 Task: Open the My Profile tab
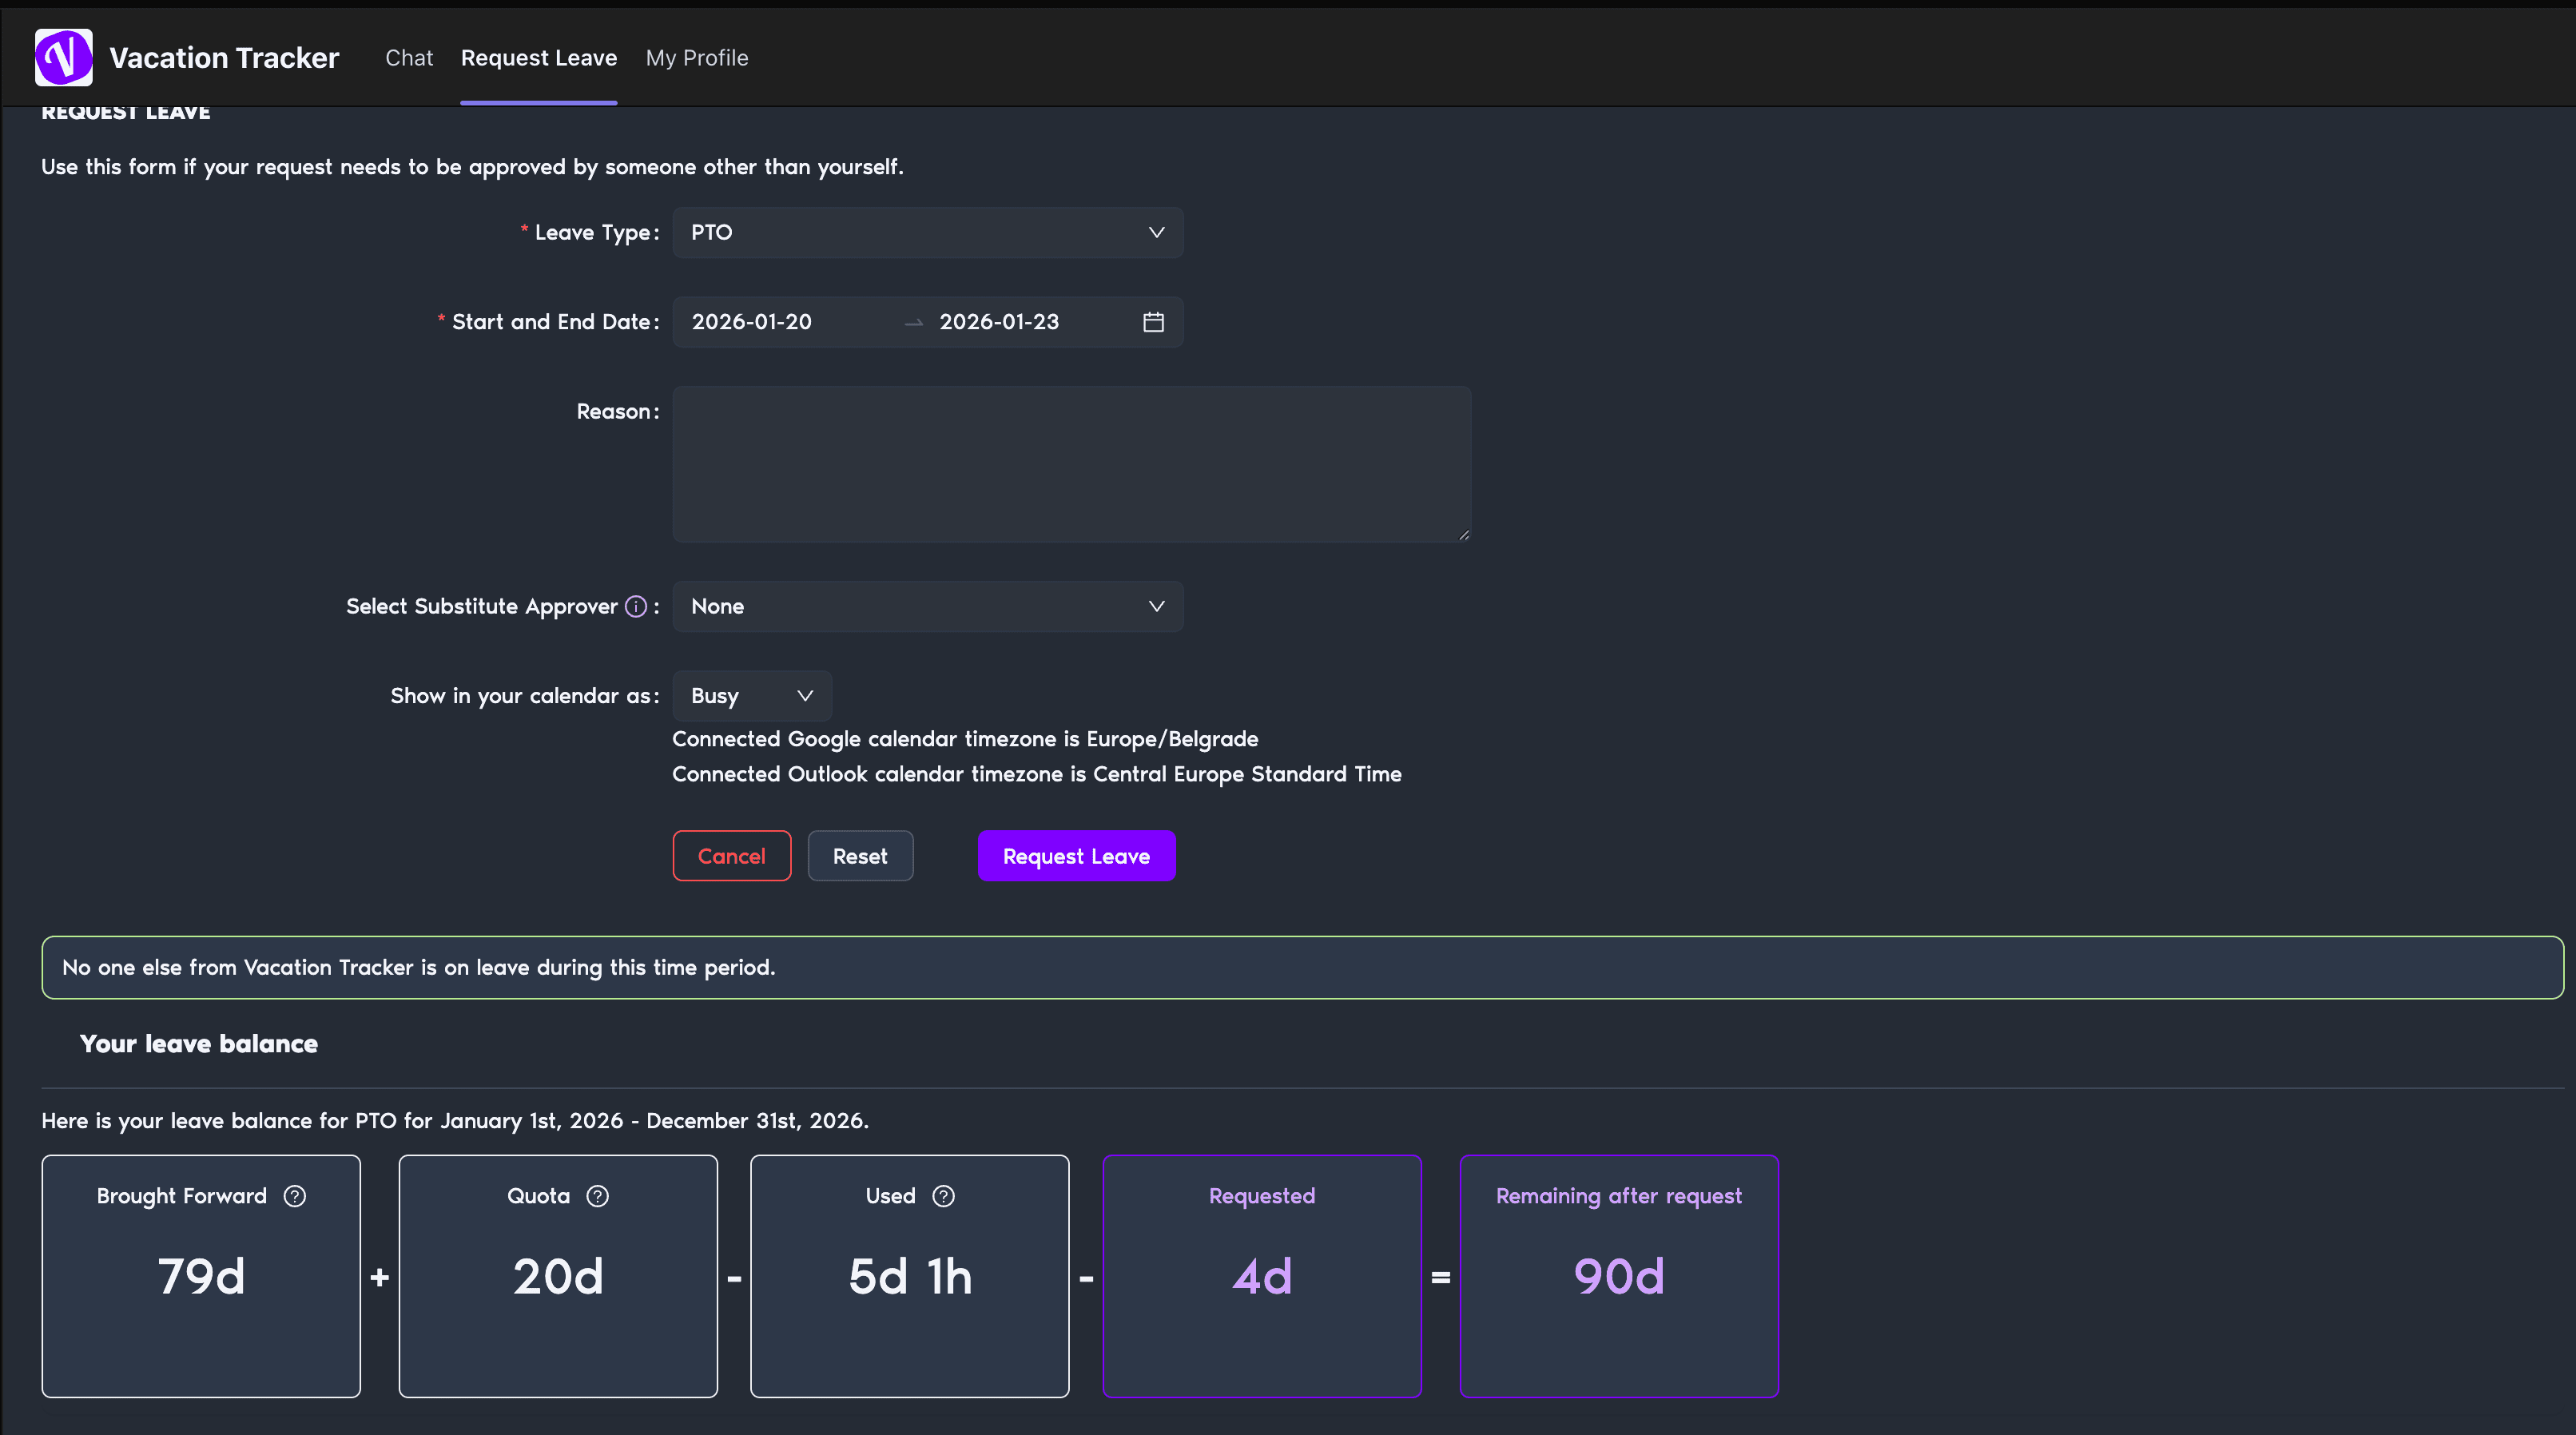click(697, 58)
